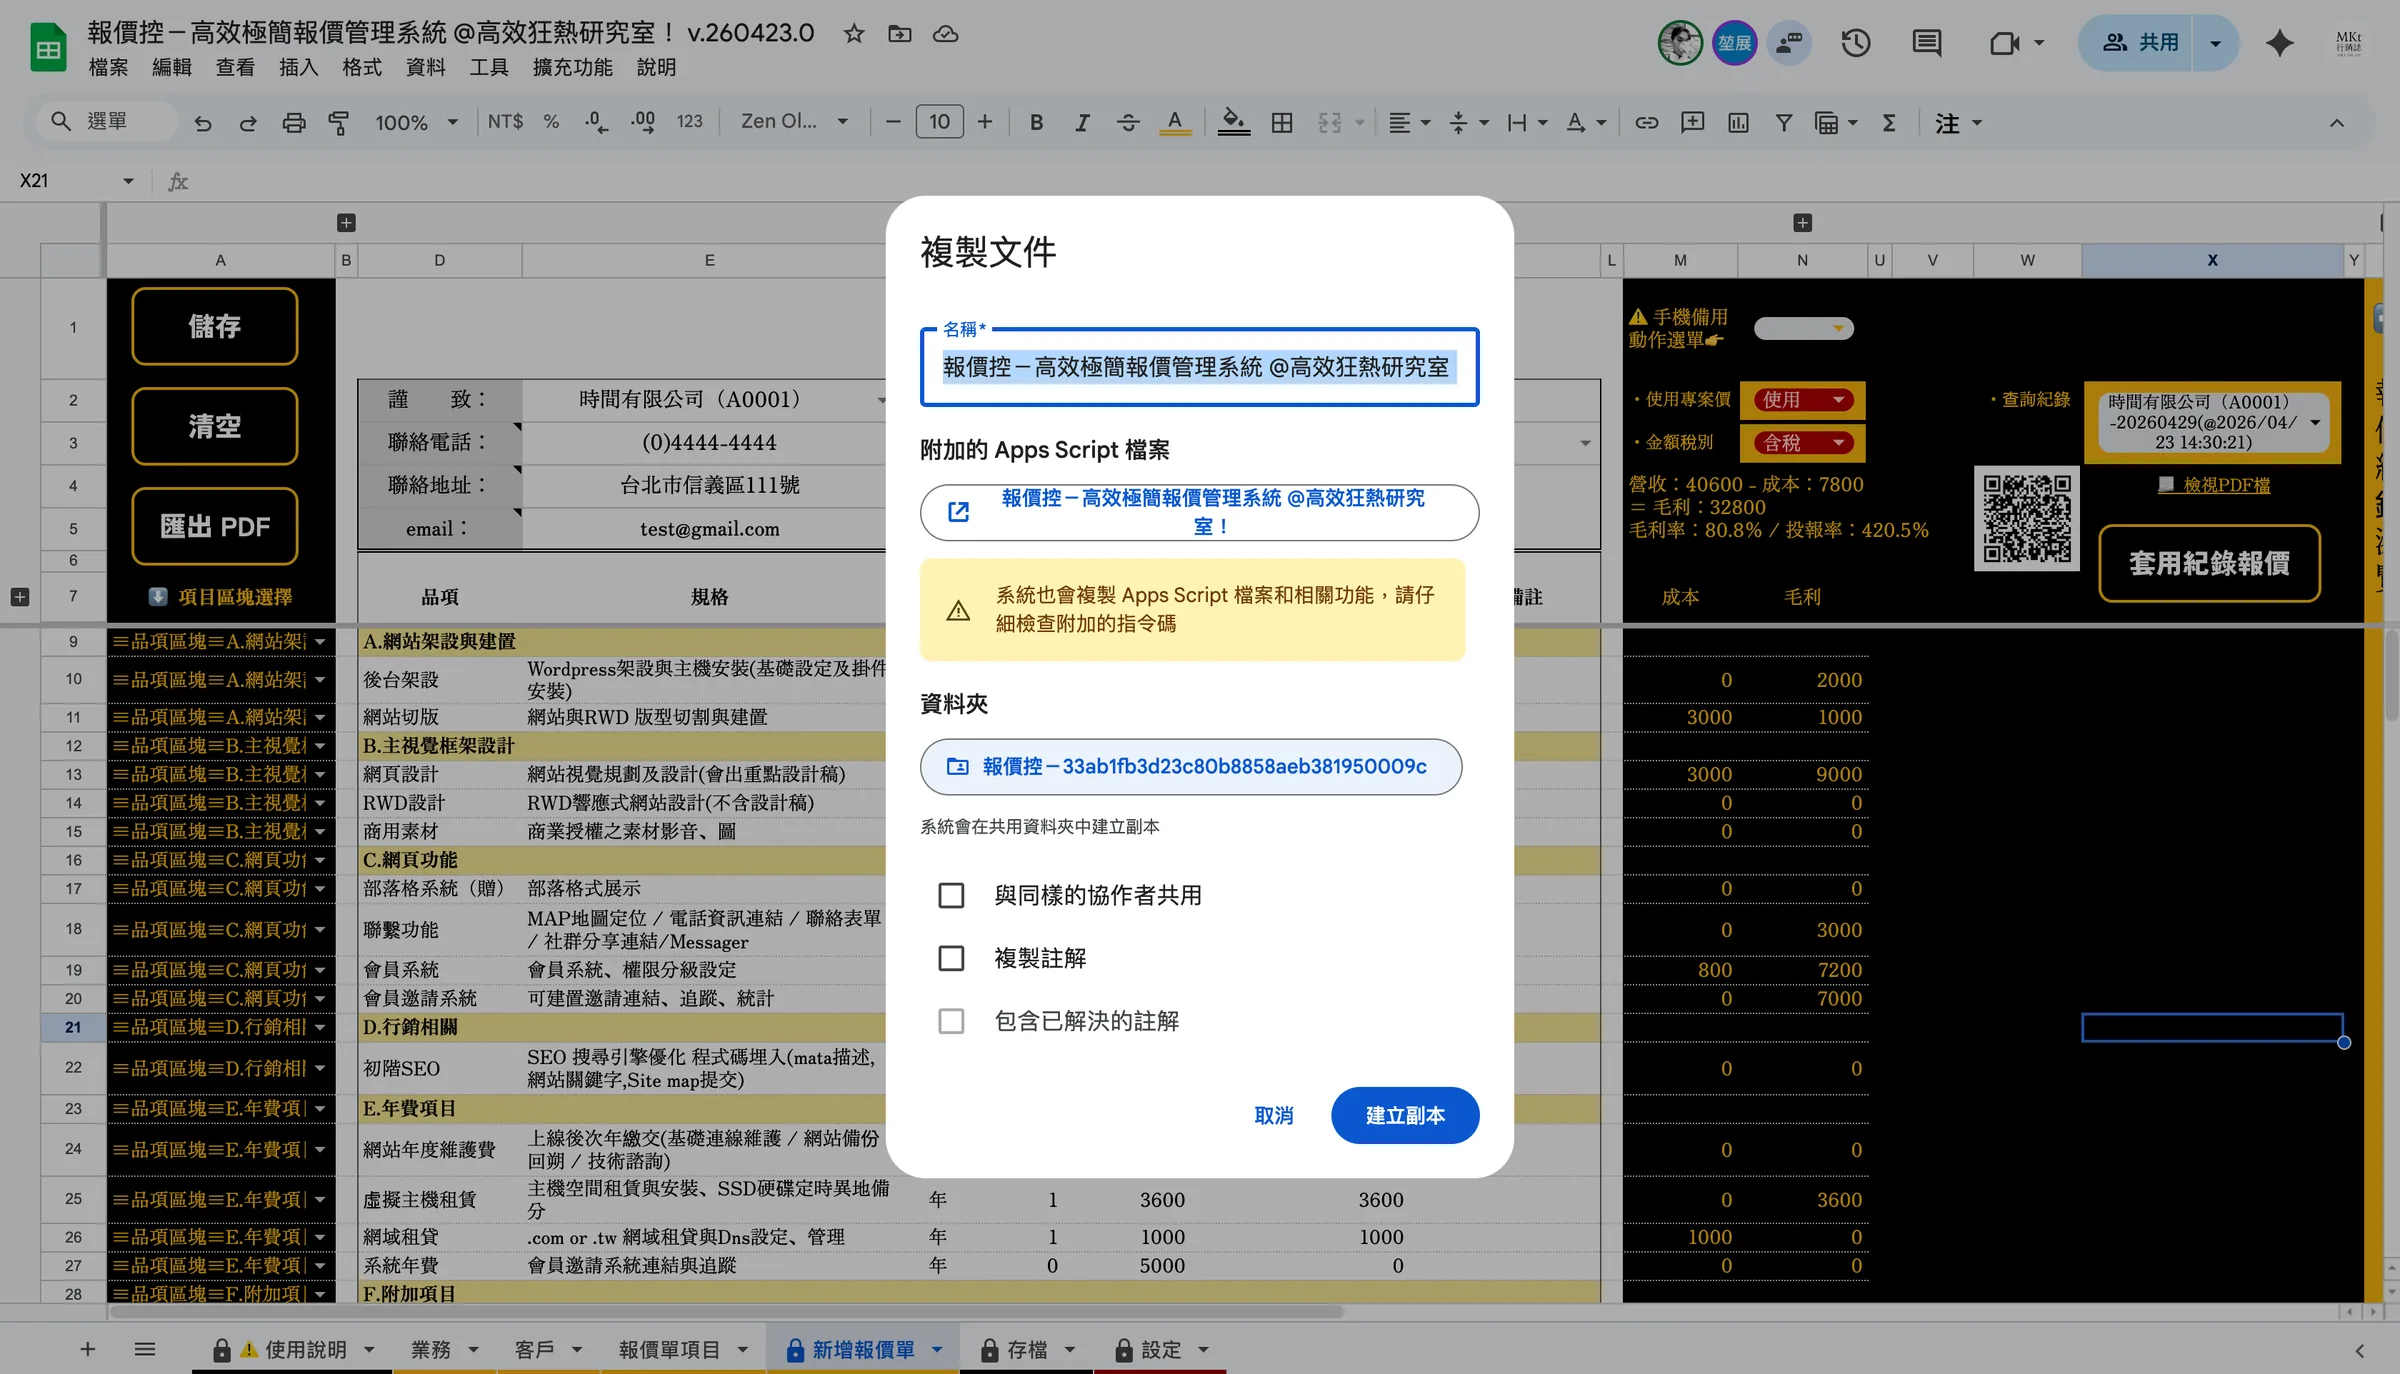2400x1374 pixels.
Task: Click the undo icon in toolbar
Action: [x=203, y=123]
